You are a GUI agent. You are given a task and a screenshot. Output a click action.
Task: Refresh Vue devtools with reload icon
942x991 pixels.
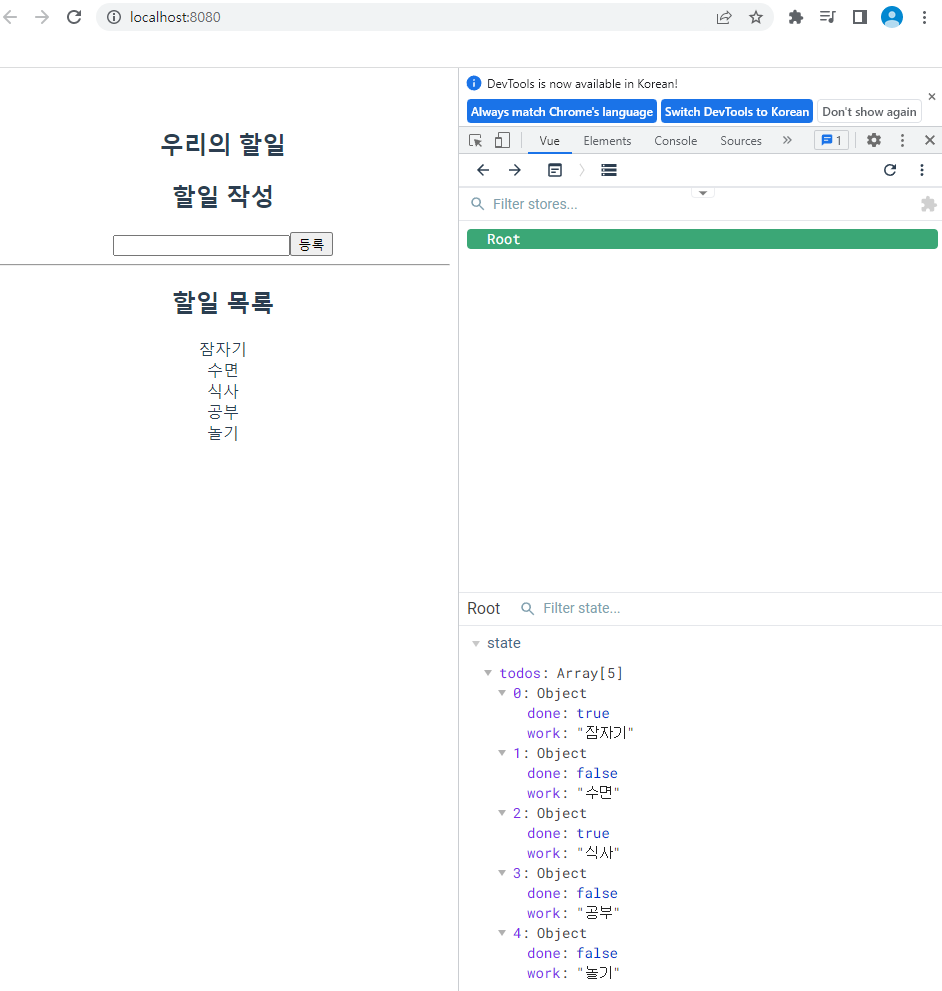[x=890, y=170]
